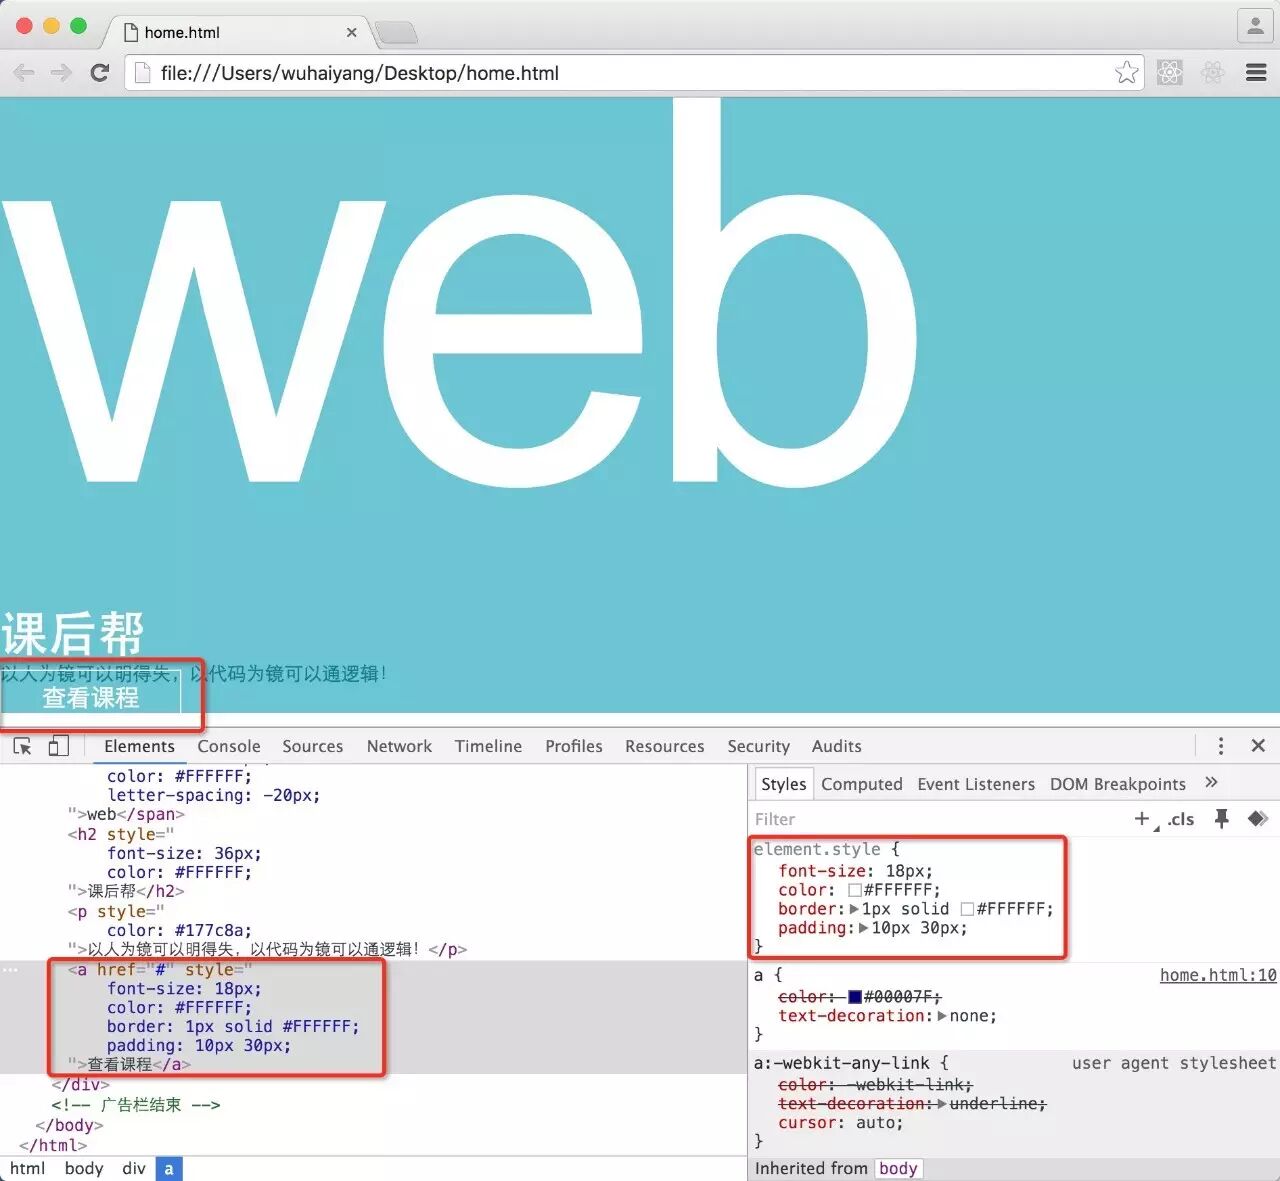Follow the home.html:10 source link

(x=1218, y=975)
